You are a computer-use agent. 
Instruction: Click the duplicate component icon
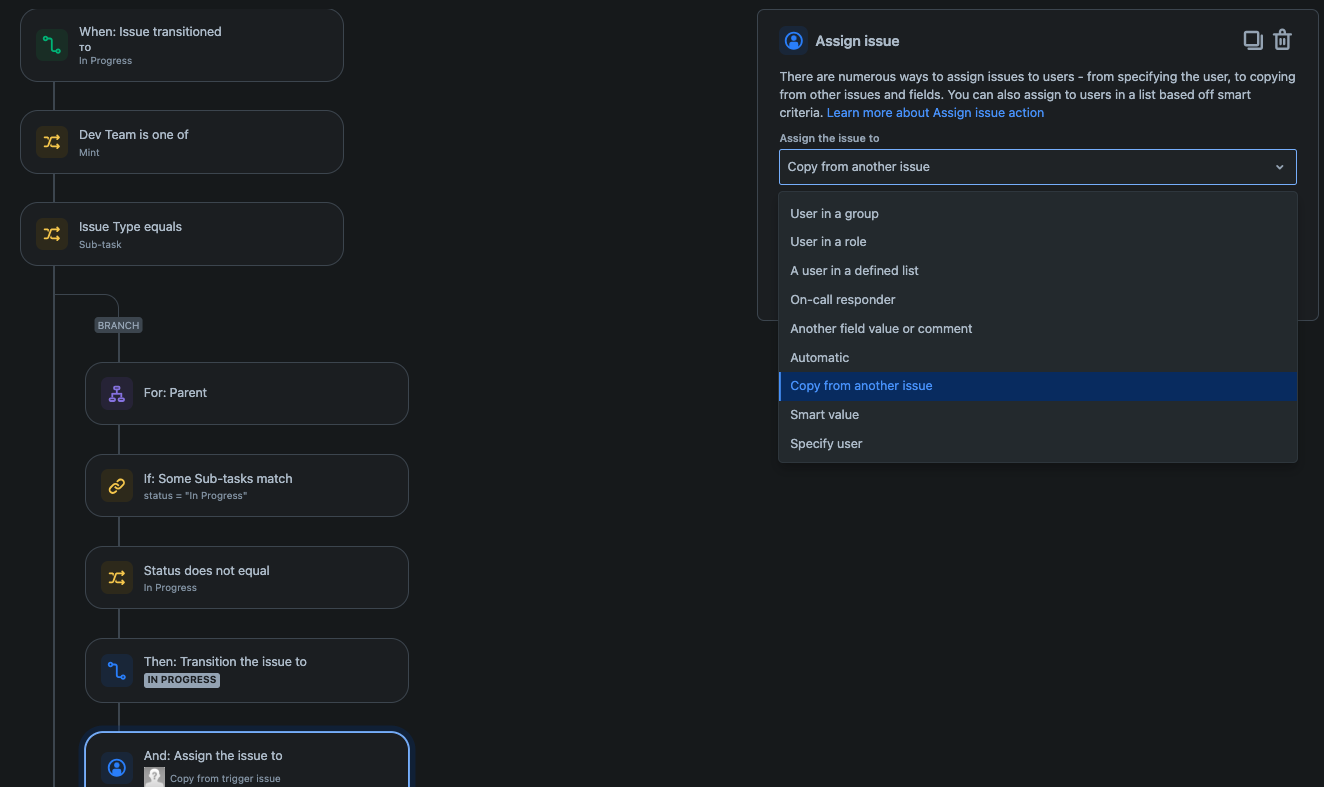click(1253, 39)
